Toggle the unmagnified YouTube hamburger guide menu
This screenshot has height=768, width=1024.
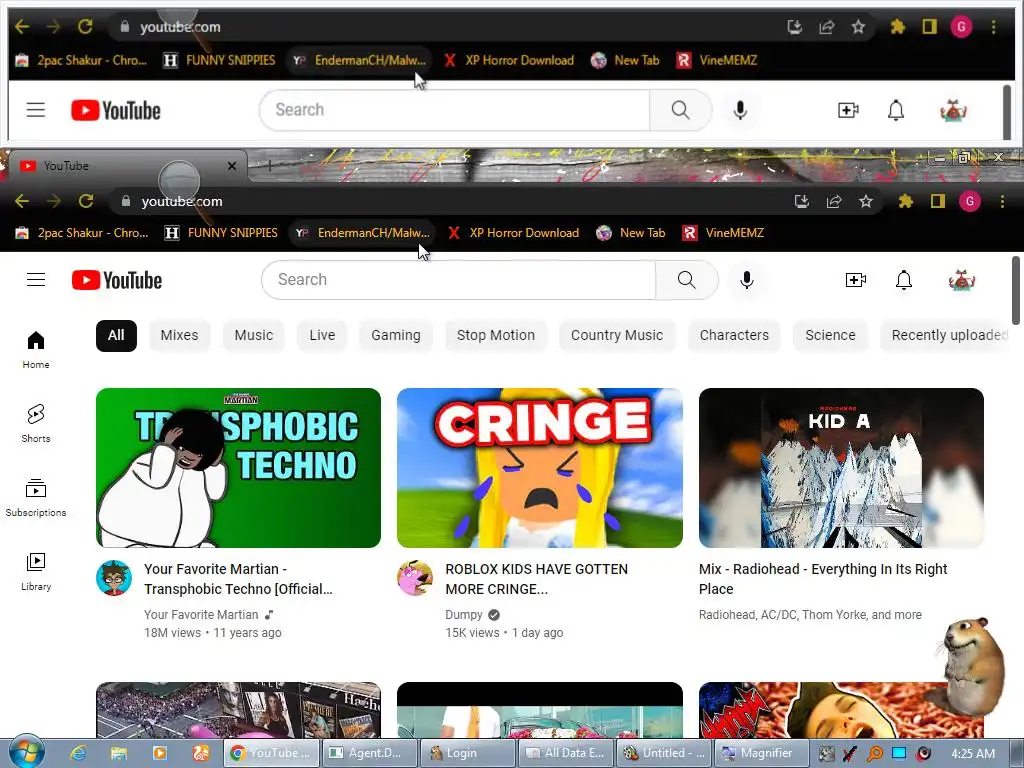pyautogui.click(x=36, y=280)
